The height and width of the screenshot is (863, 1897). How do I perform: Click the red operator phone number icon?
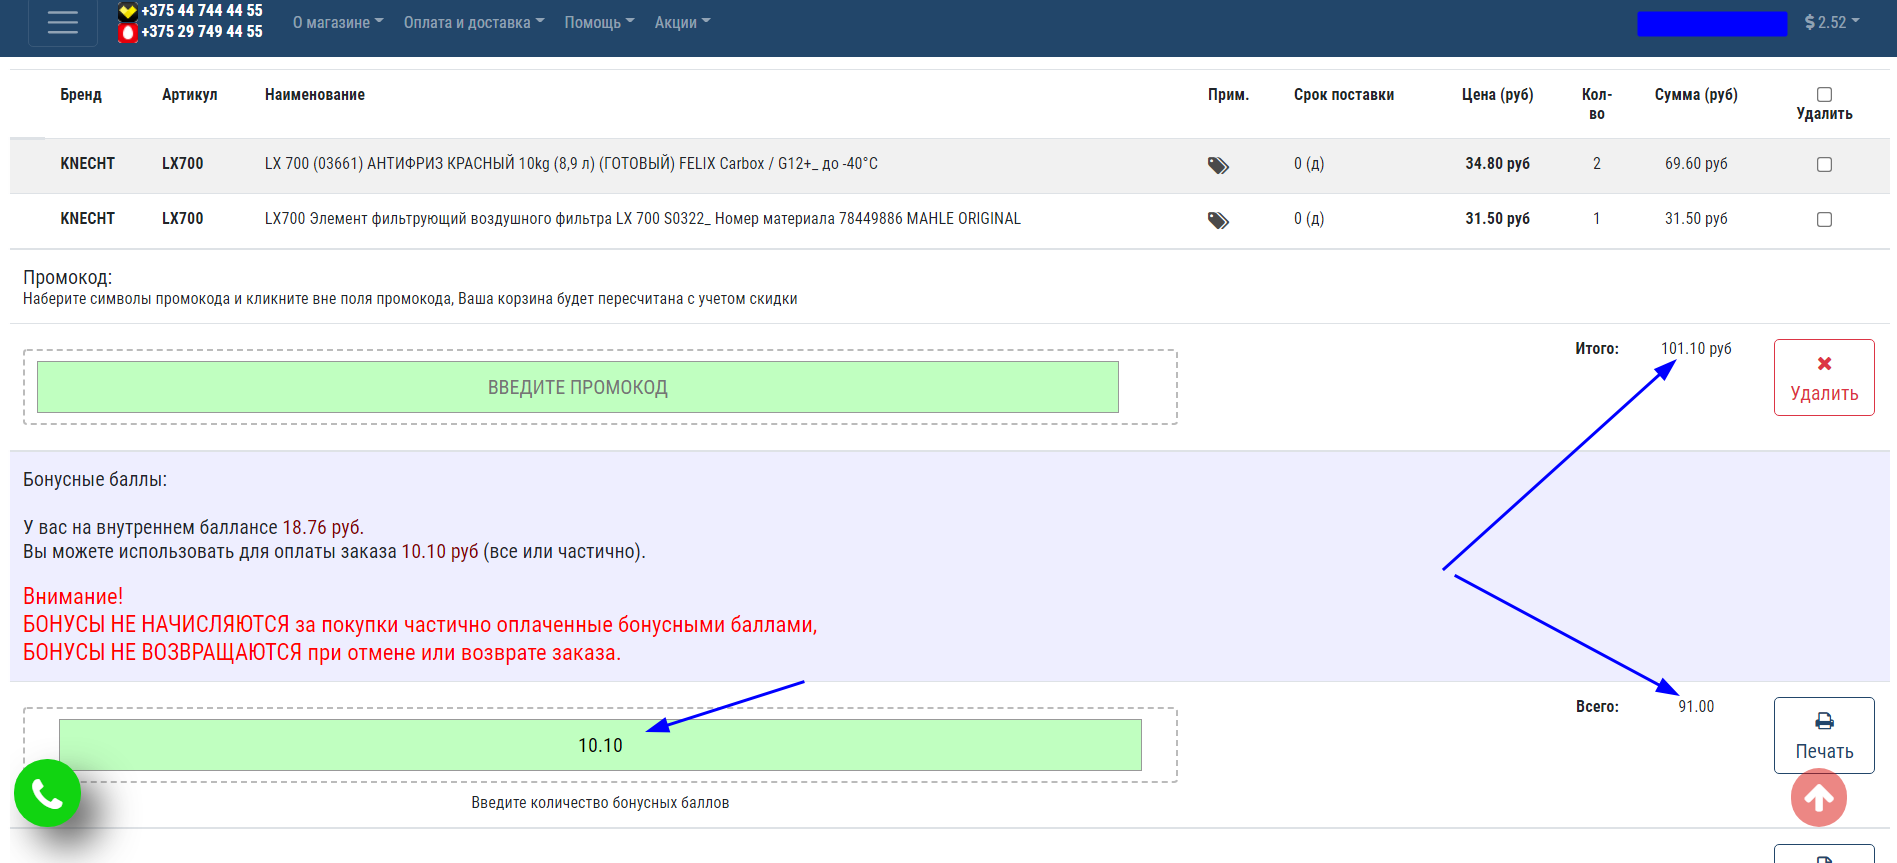pos(127,32)
